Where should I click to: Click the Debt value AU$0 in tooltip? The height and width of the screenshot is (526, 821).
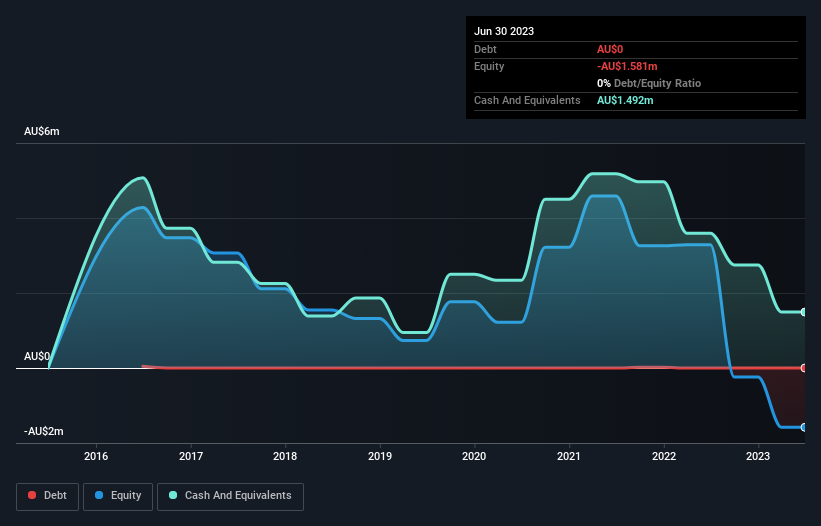[x=610, y=49]
